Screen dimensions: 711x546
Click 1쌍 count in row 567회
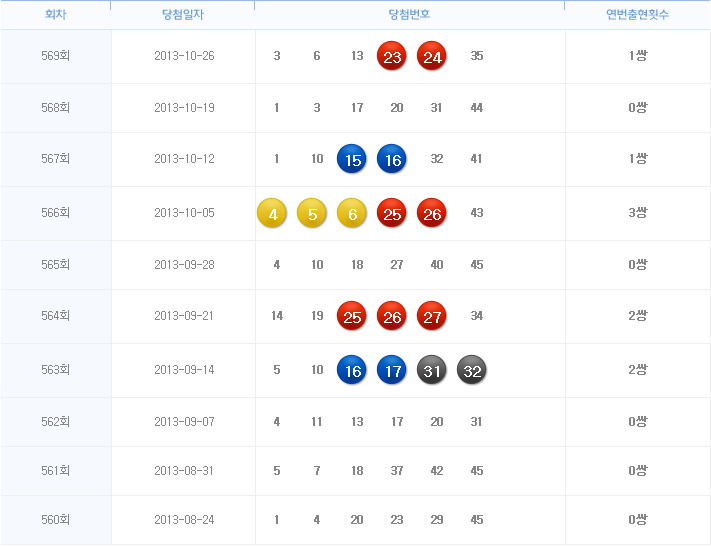click(638, 159)
